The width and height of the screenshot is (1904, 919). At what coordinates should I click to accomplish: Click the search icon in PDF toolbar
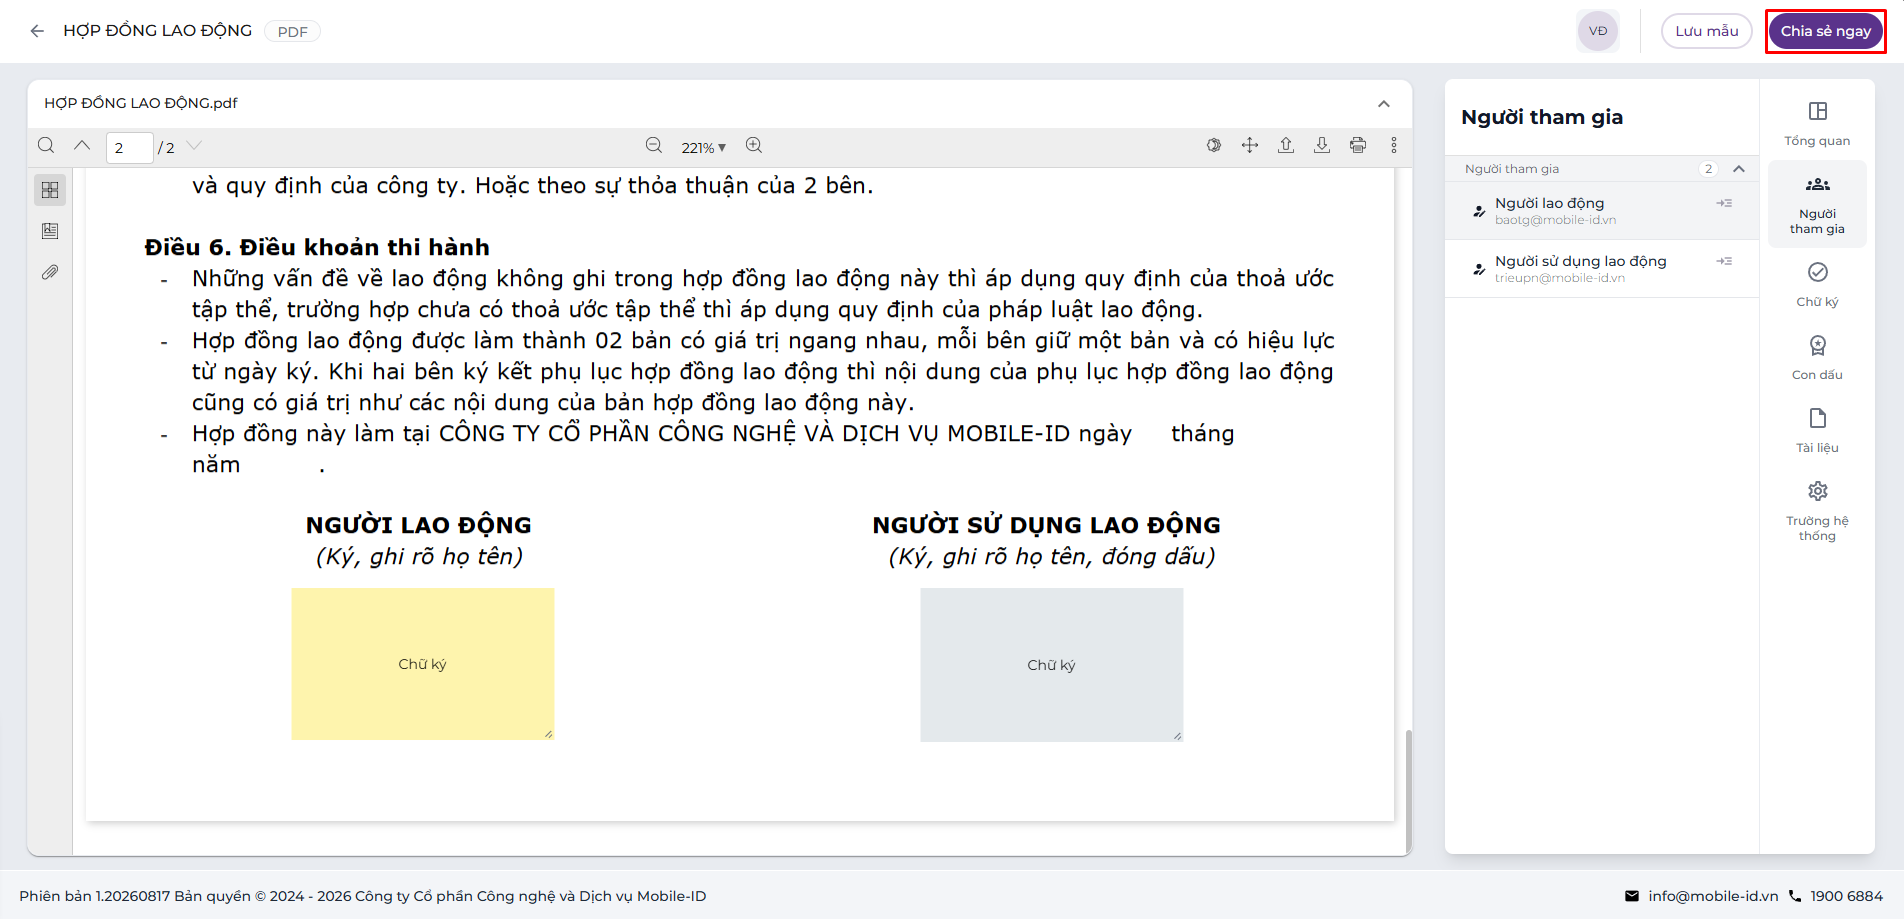click(46, 146)
